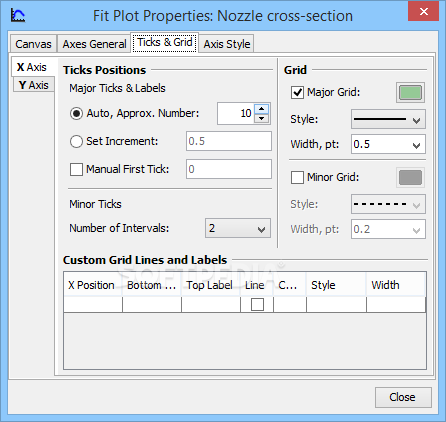Expand Number of Intervals dropdown
This screenshot has width=446, height=422.
(238, 228)
